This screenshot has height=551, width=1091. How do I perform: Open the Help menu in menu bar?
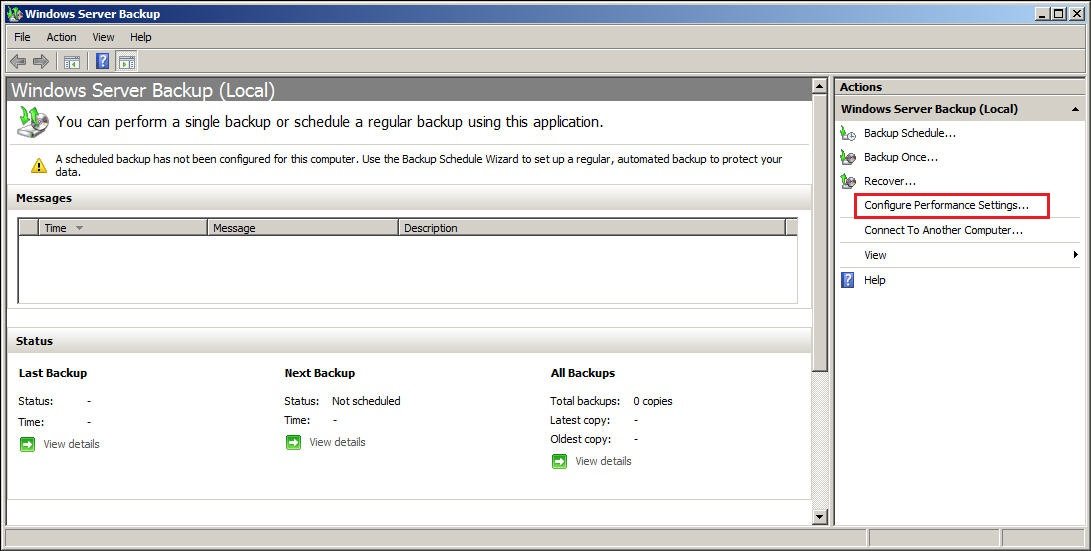pos(141,37)
